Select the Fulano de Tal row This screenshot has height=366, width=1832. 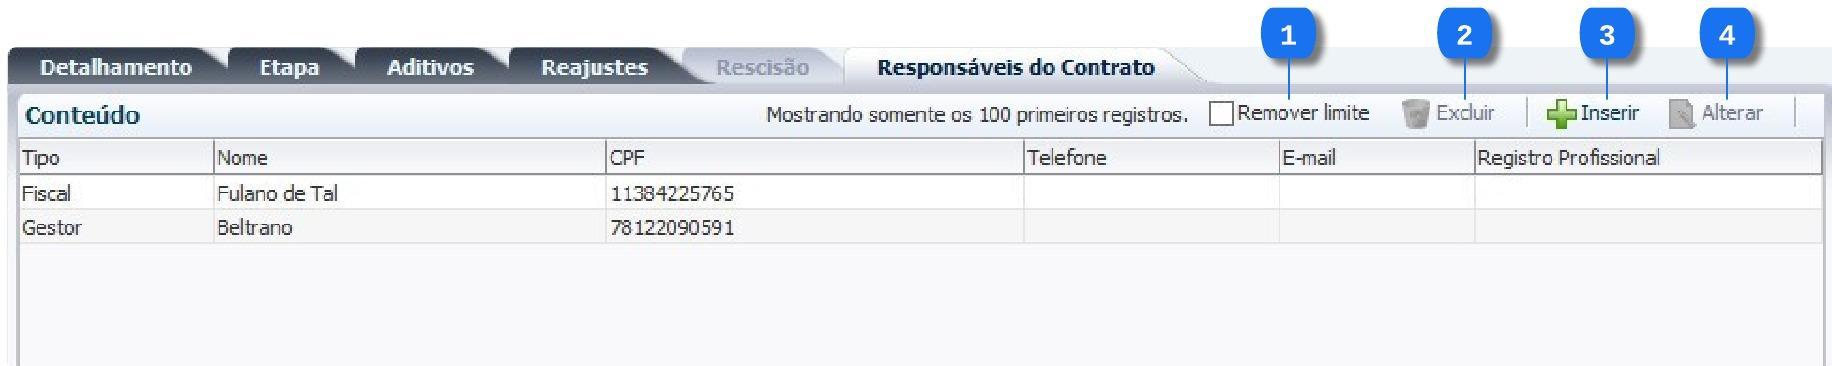[920, 193]
